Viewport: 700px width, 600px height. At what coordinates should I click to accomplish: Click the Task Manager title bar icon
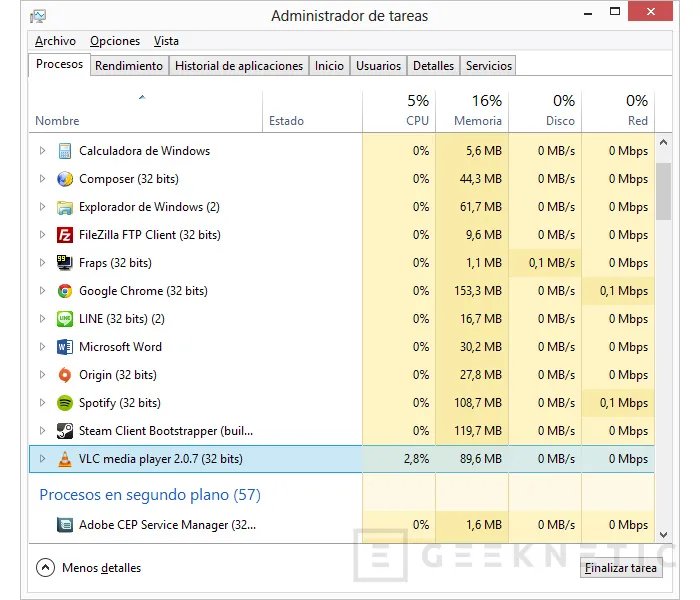click(x=38, y=17)
